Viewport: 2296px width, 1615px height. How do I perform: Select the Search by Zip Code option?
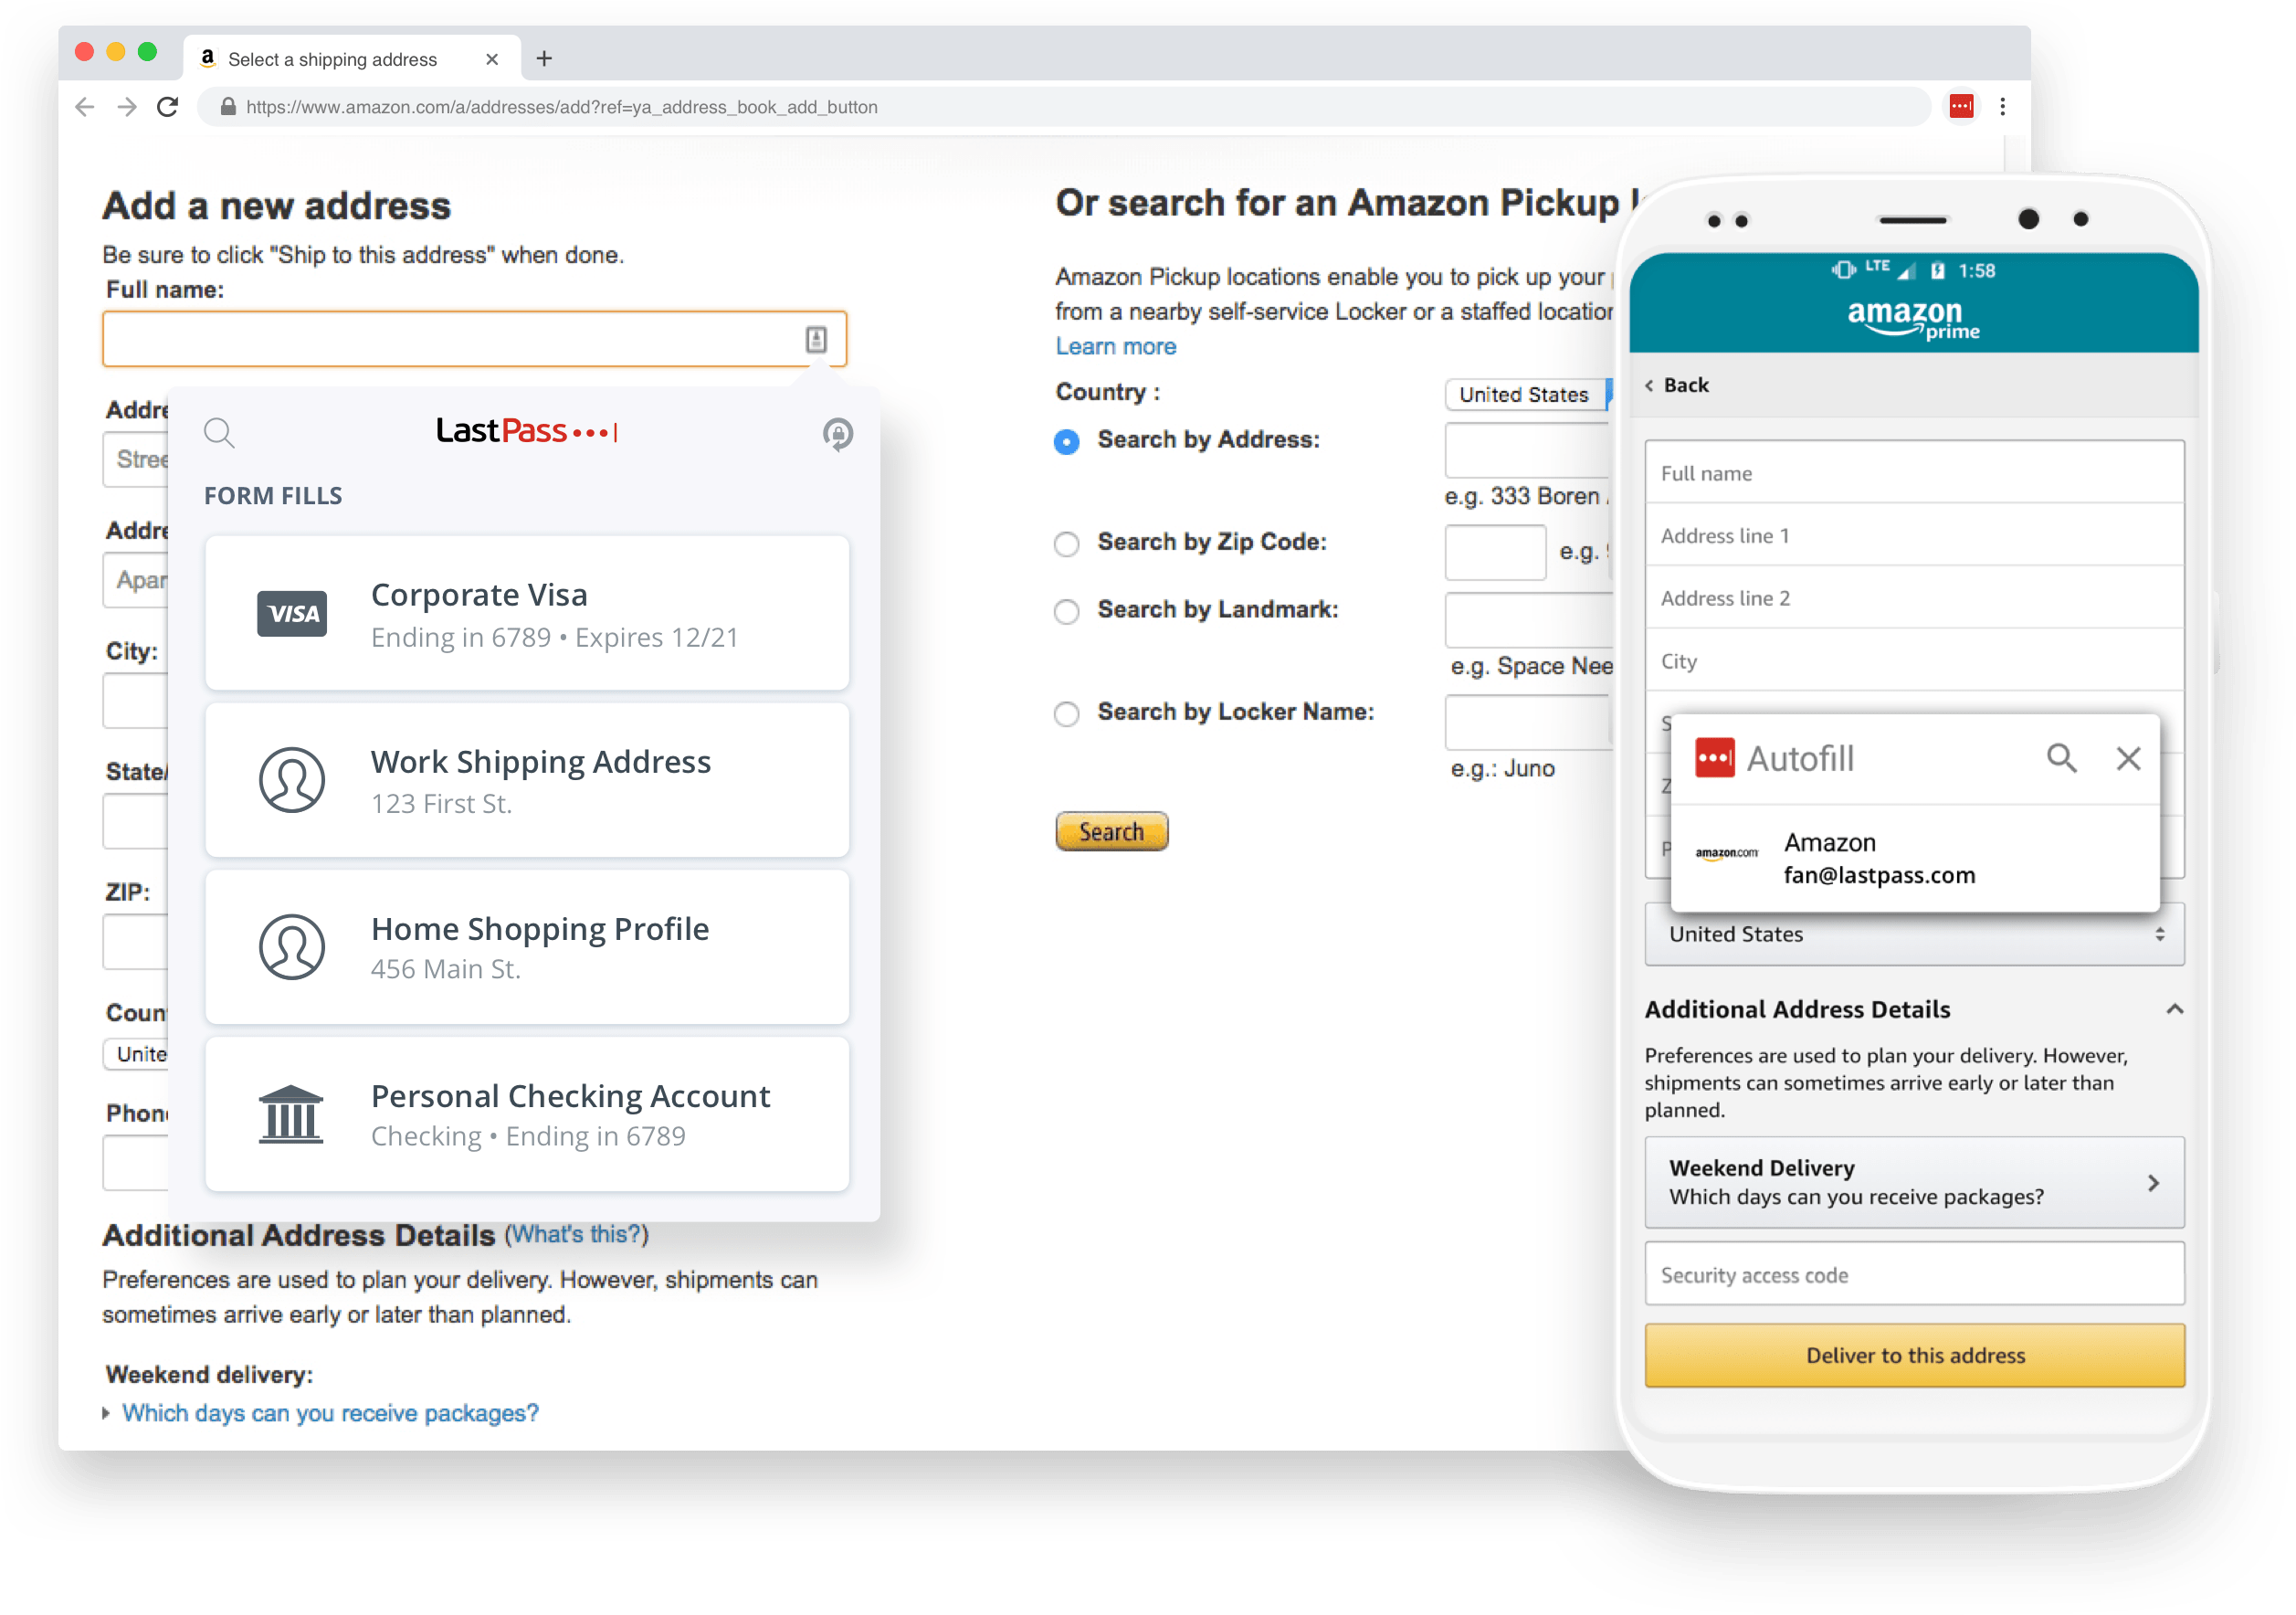pyautogui.click(x=1067, y=543)
